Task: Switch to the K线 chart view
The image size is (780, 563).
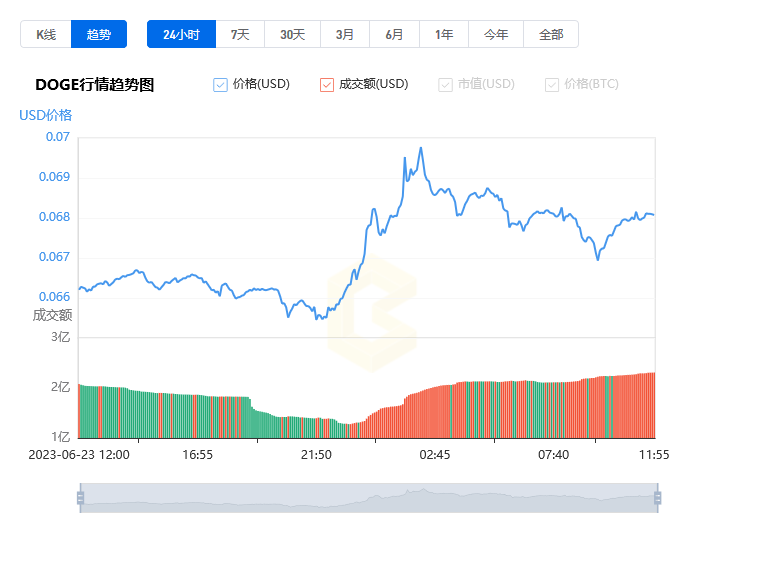Action: pos(46,34)
